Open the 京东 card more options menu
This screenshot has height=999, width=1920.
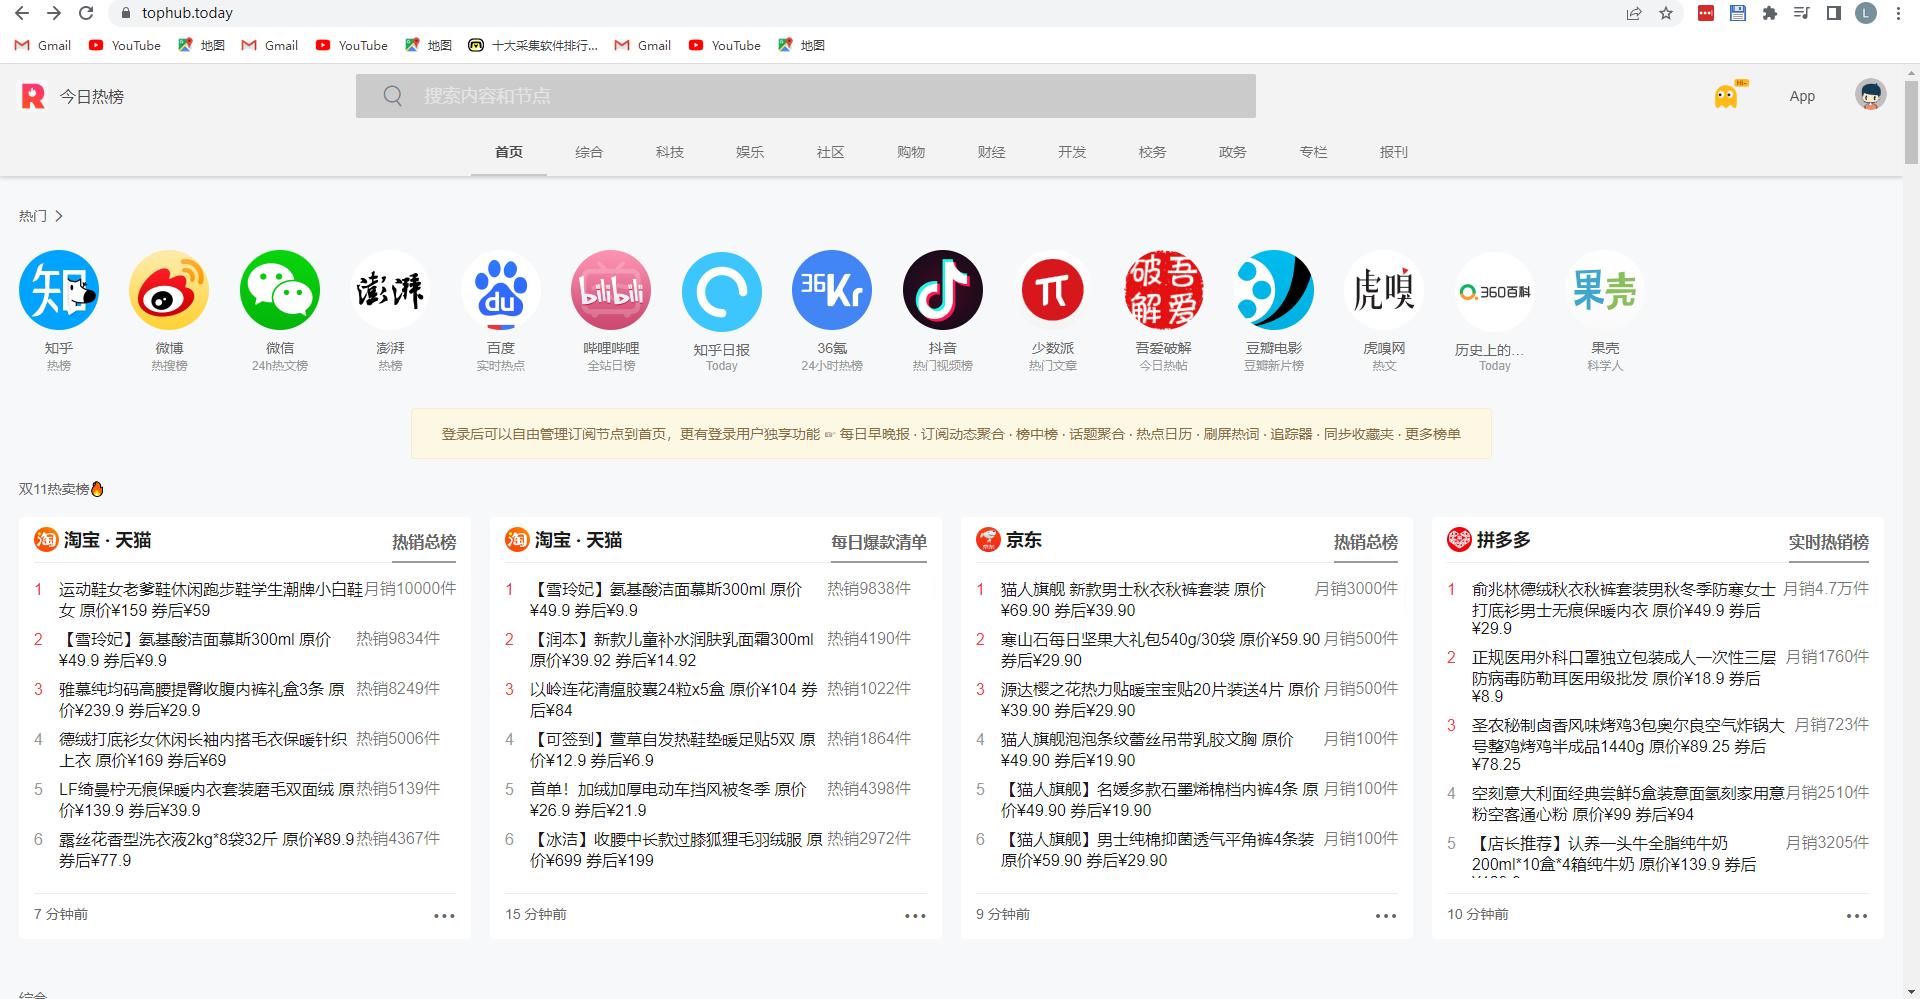(x=1385, y=915)
